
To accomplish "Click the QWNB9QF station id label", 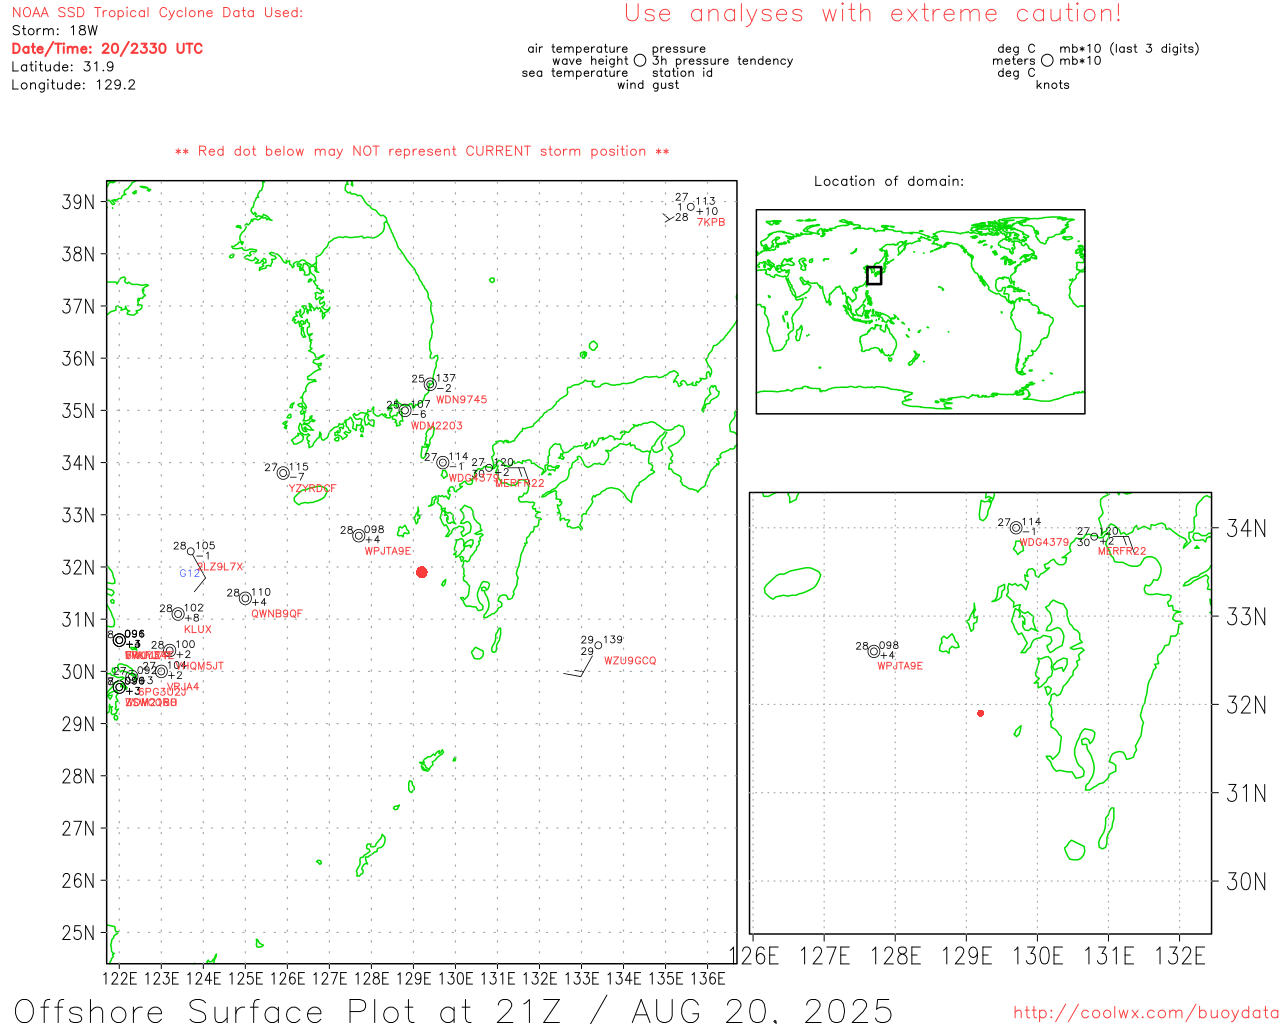I will pos(277,614).
